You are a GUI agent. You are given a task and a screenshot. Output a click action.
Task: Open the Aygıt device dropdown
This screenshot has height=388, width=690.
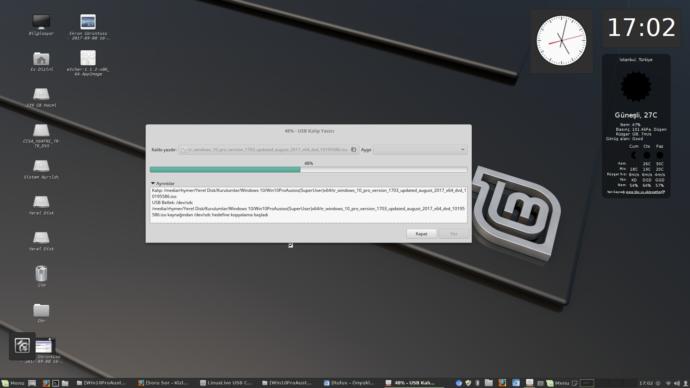420,150
